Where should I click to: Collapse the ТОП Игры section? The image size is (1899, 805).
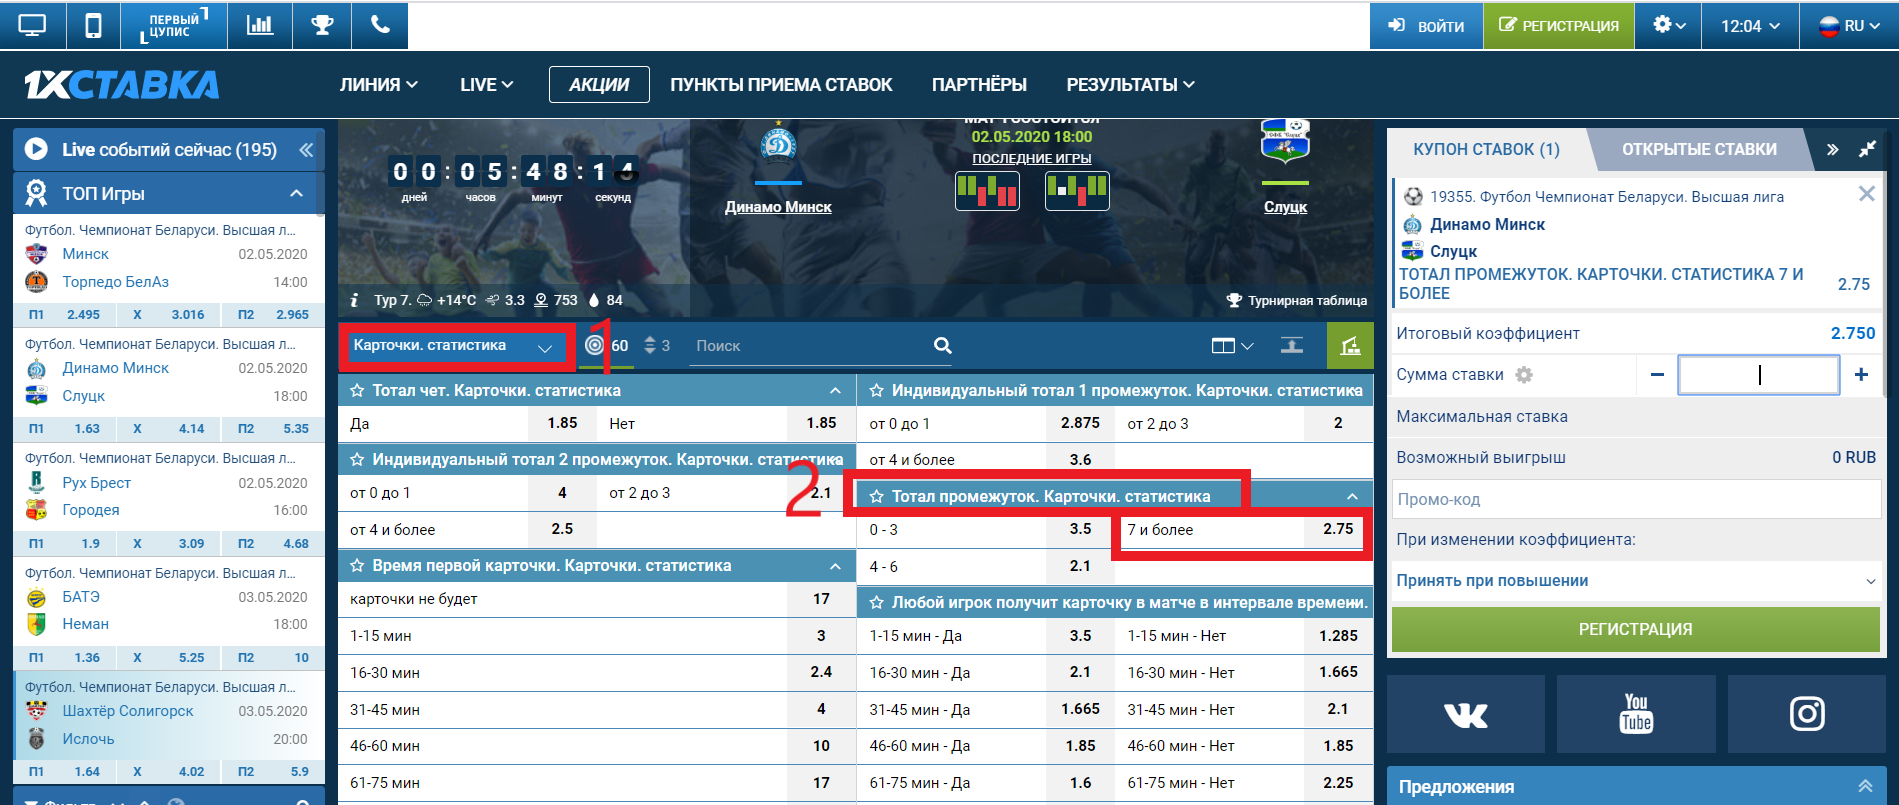[296, 193]
